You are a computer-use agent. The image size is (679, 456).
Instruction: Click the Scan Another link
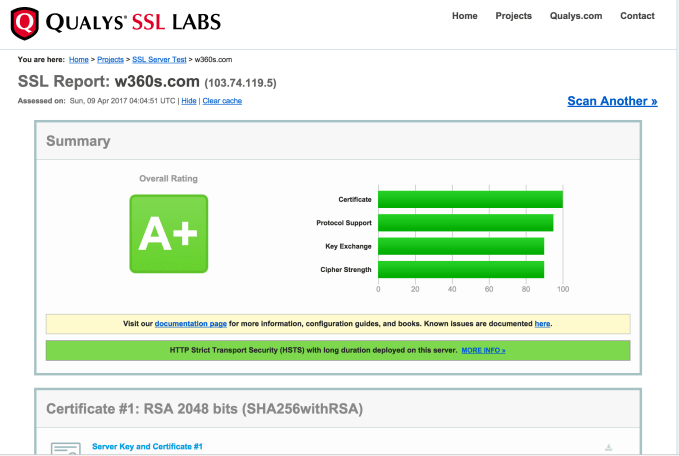pos(612,101)
